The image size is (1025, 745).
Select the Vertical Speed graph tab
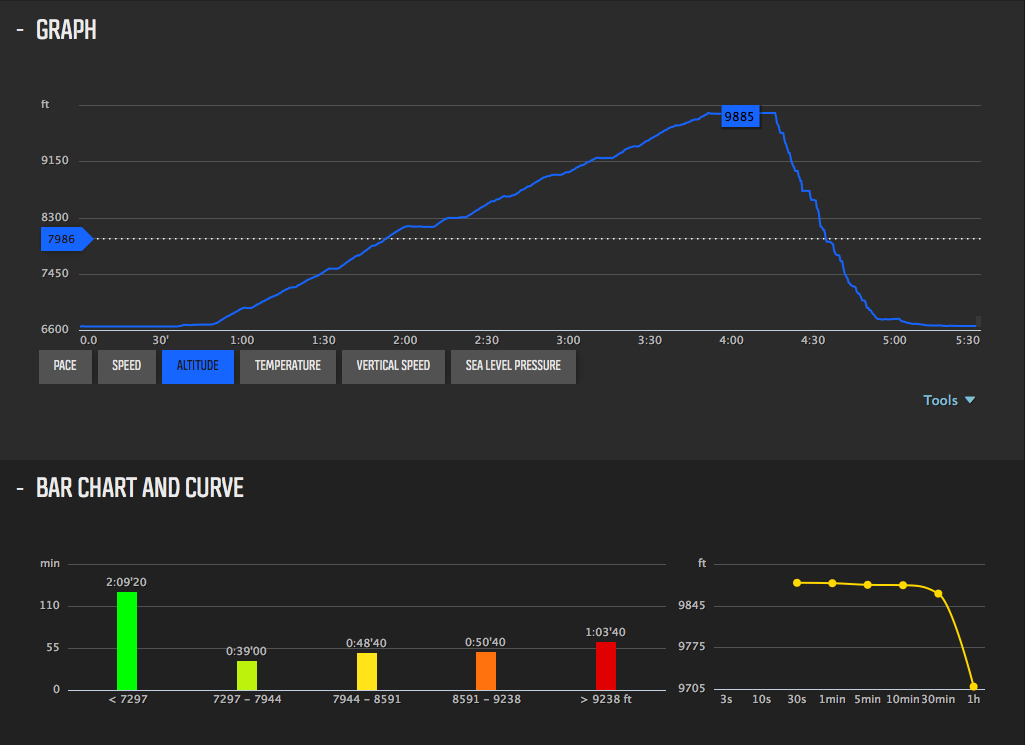point(393,366)
